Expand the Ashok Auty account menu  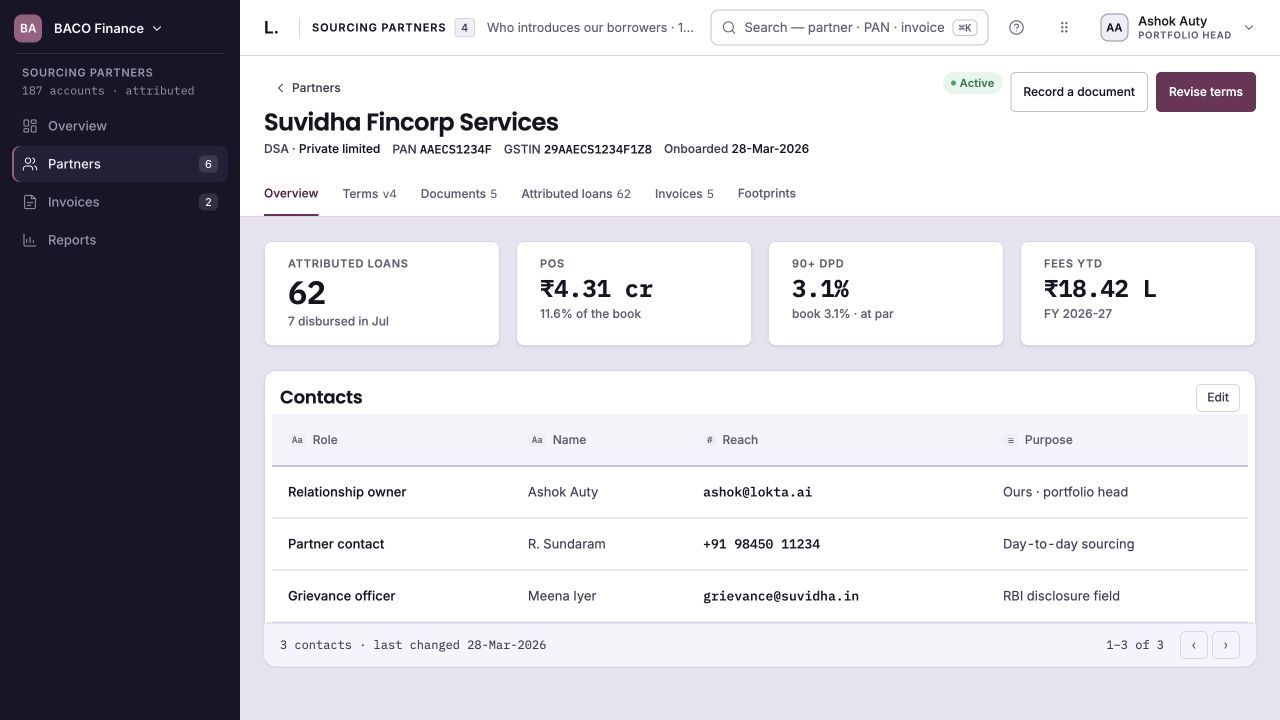tap(1177, 28)
